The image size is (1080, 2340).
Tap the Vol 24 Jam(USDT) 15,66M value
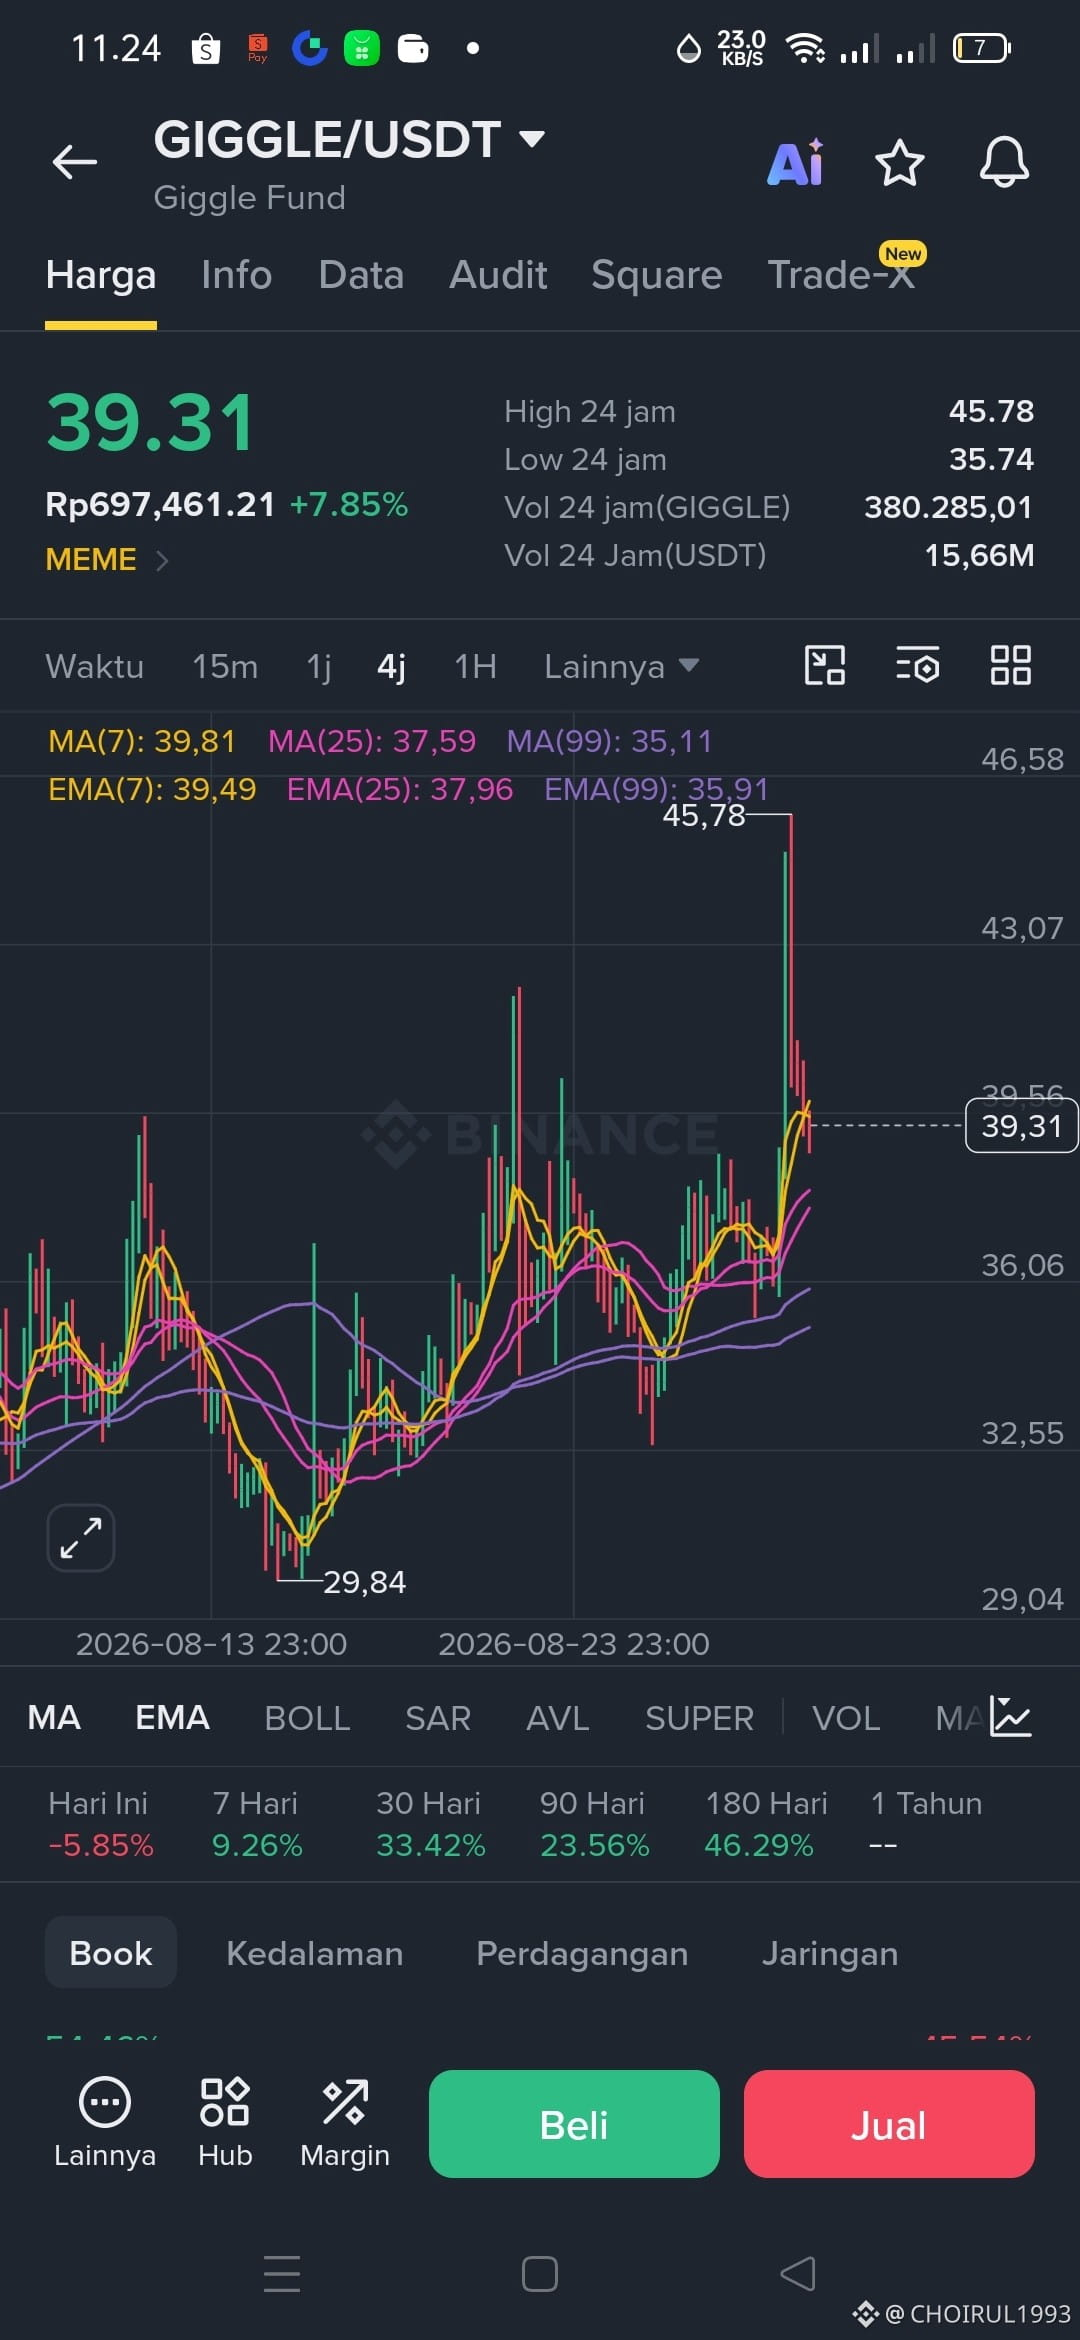point(979,555)
